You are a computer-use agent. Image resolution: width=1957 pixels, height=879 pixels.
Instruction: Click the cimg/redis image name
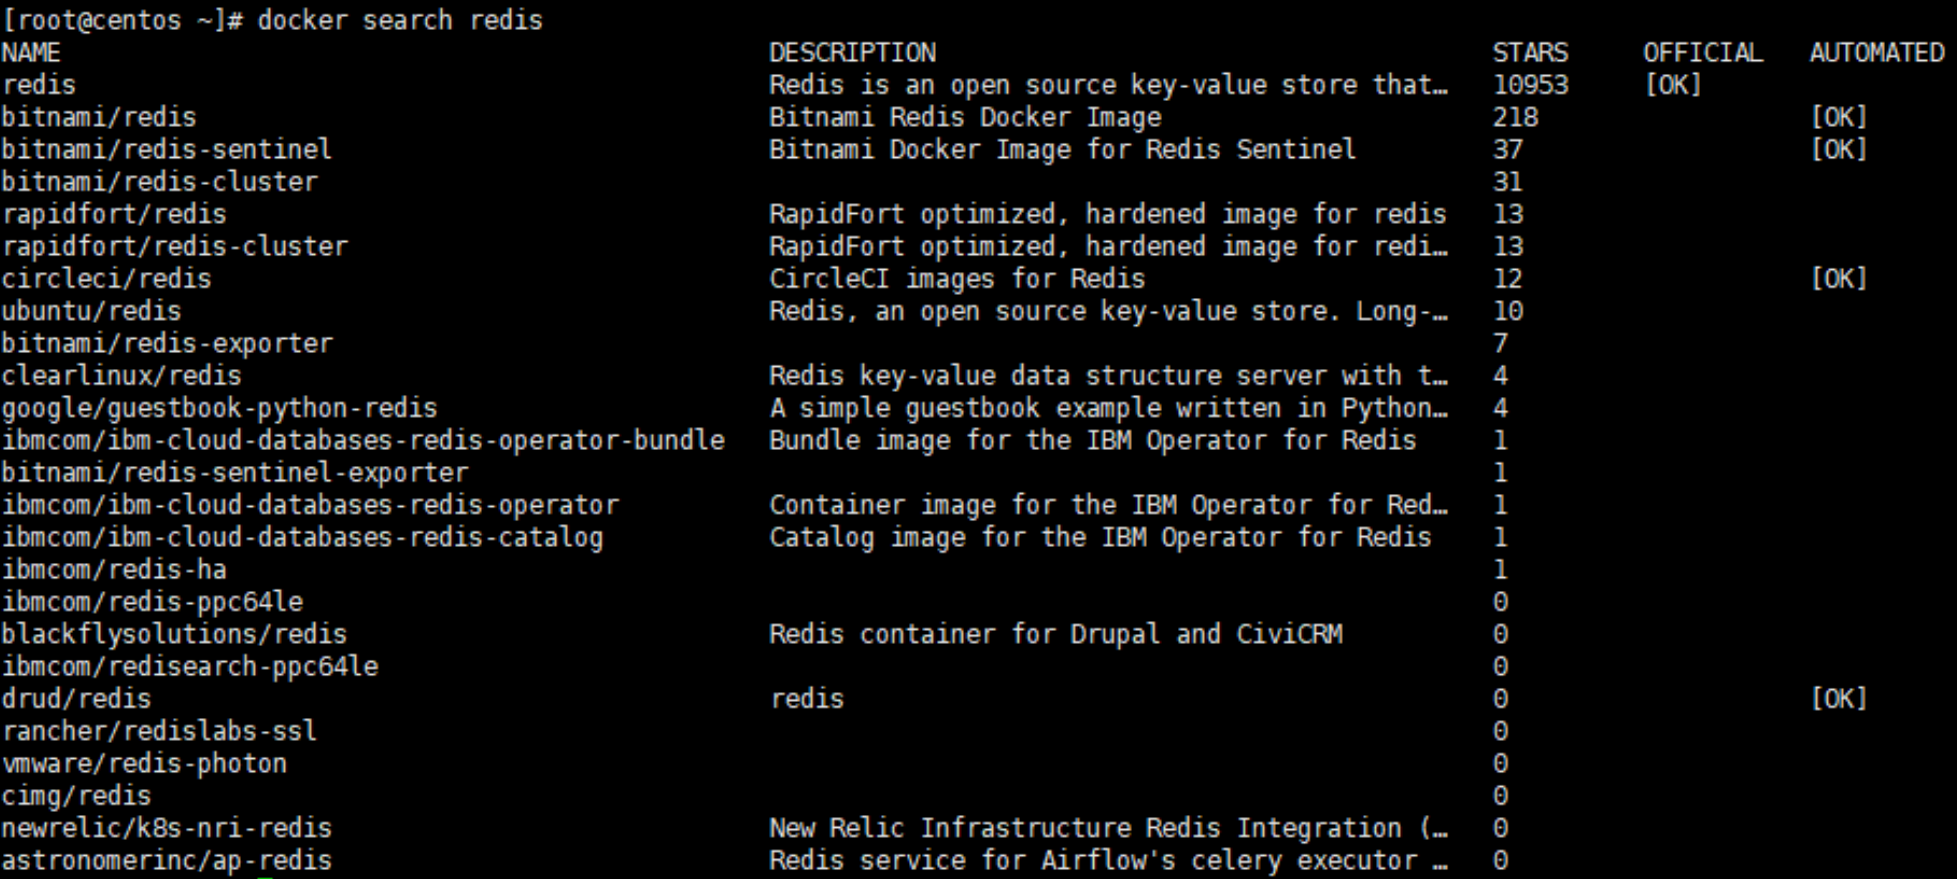pyautogui.click(x=76, y=795)
